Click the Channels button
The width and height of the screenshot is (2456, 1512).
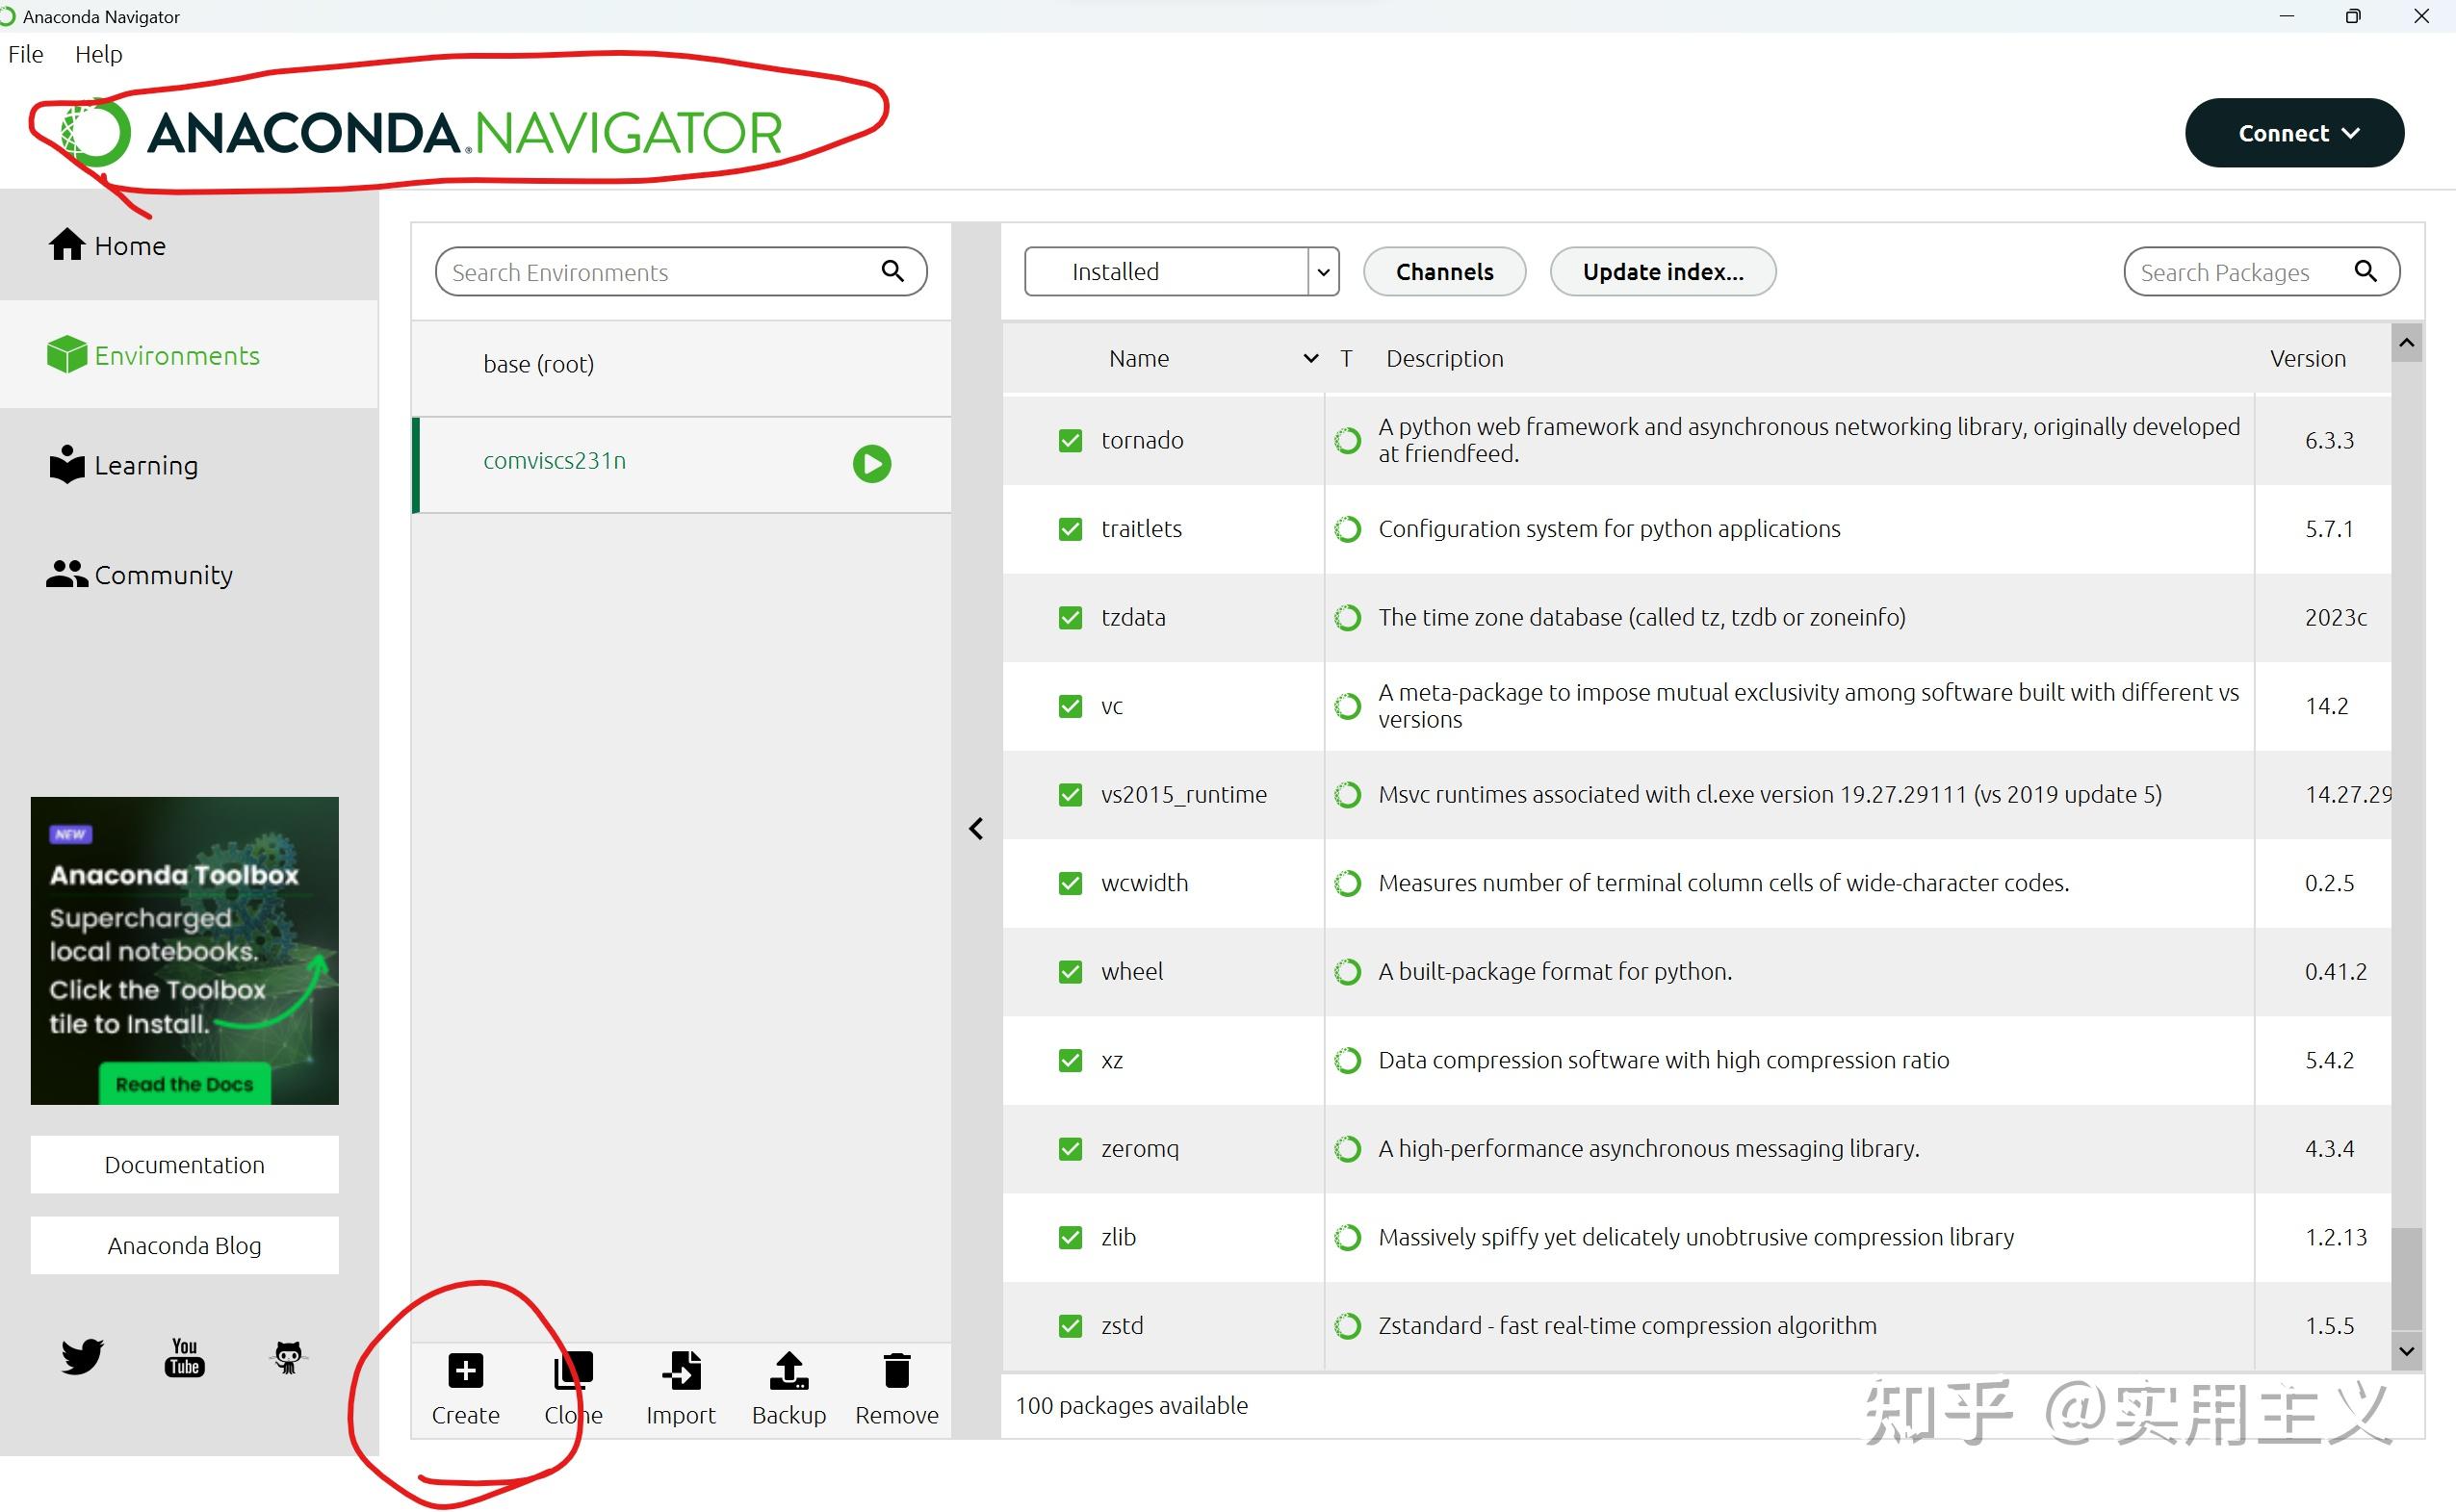coord(1444,272)
